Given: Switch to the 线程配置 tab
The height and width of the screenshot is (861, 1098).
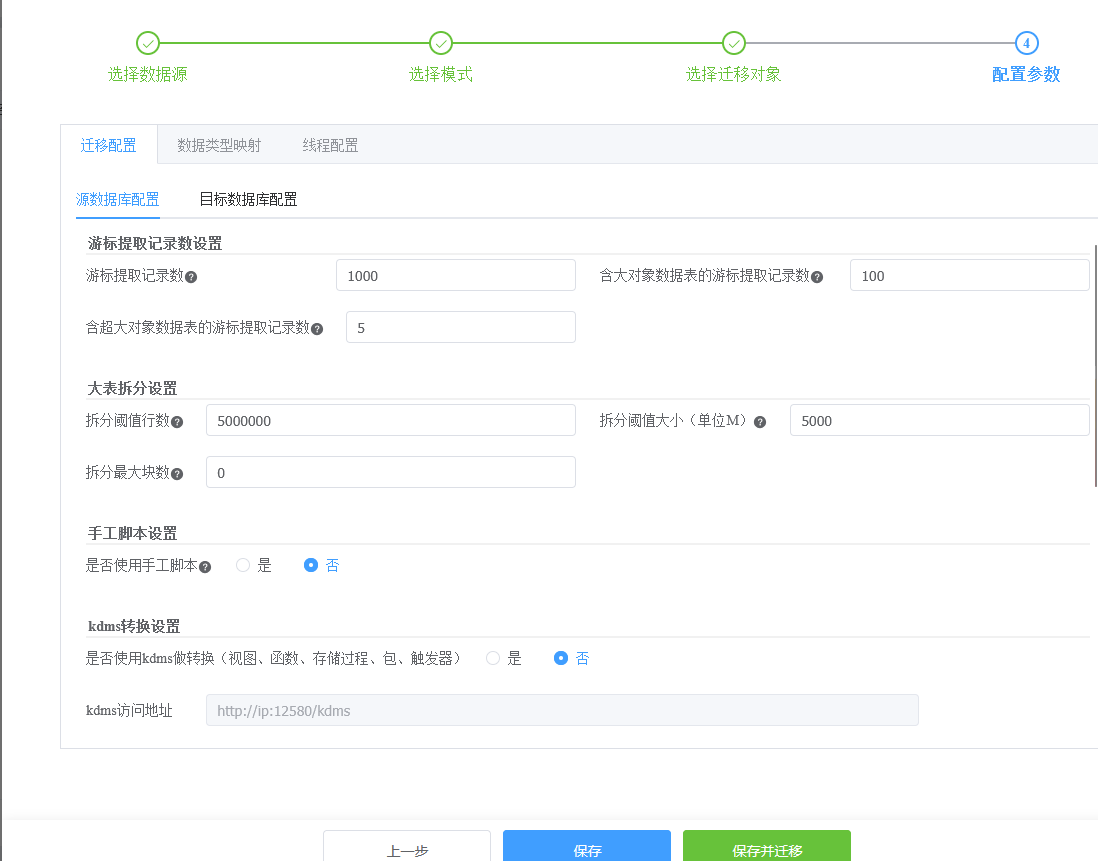Looking at the screenshot, I should click(331, 145).
